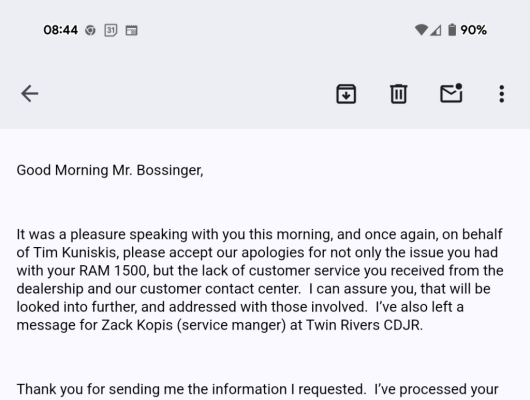This screenshot has height=400, width=530.
Task: Tap the back arrow to return to inbox
Action: click(x=30, y=94)
